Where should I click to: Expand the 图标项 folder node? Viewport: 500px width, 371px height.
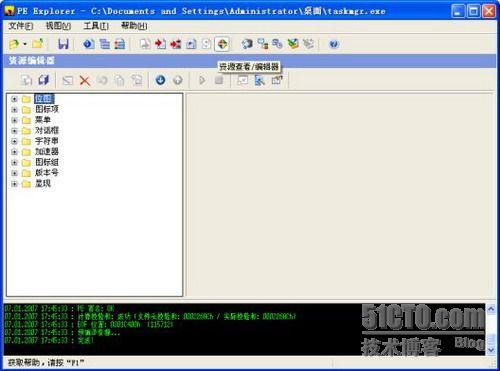(14, 110)
